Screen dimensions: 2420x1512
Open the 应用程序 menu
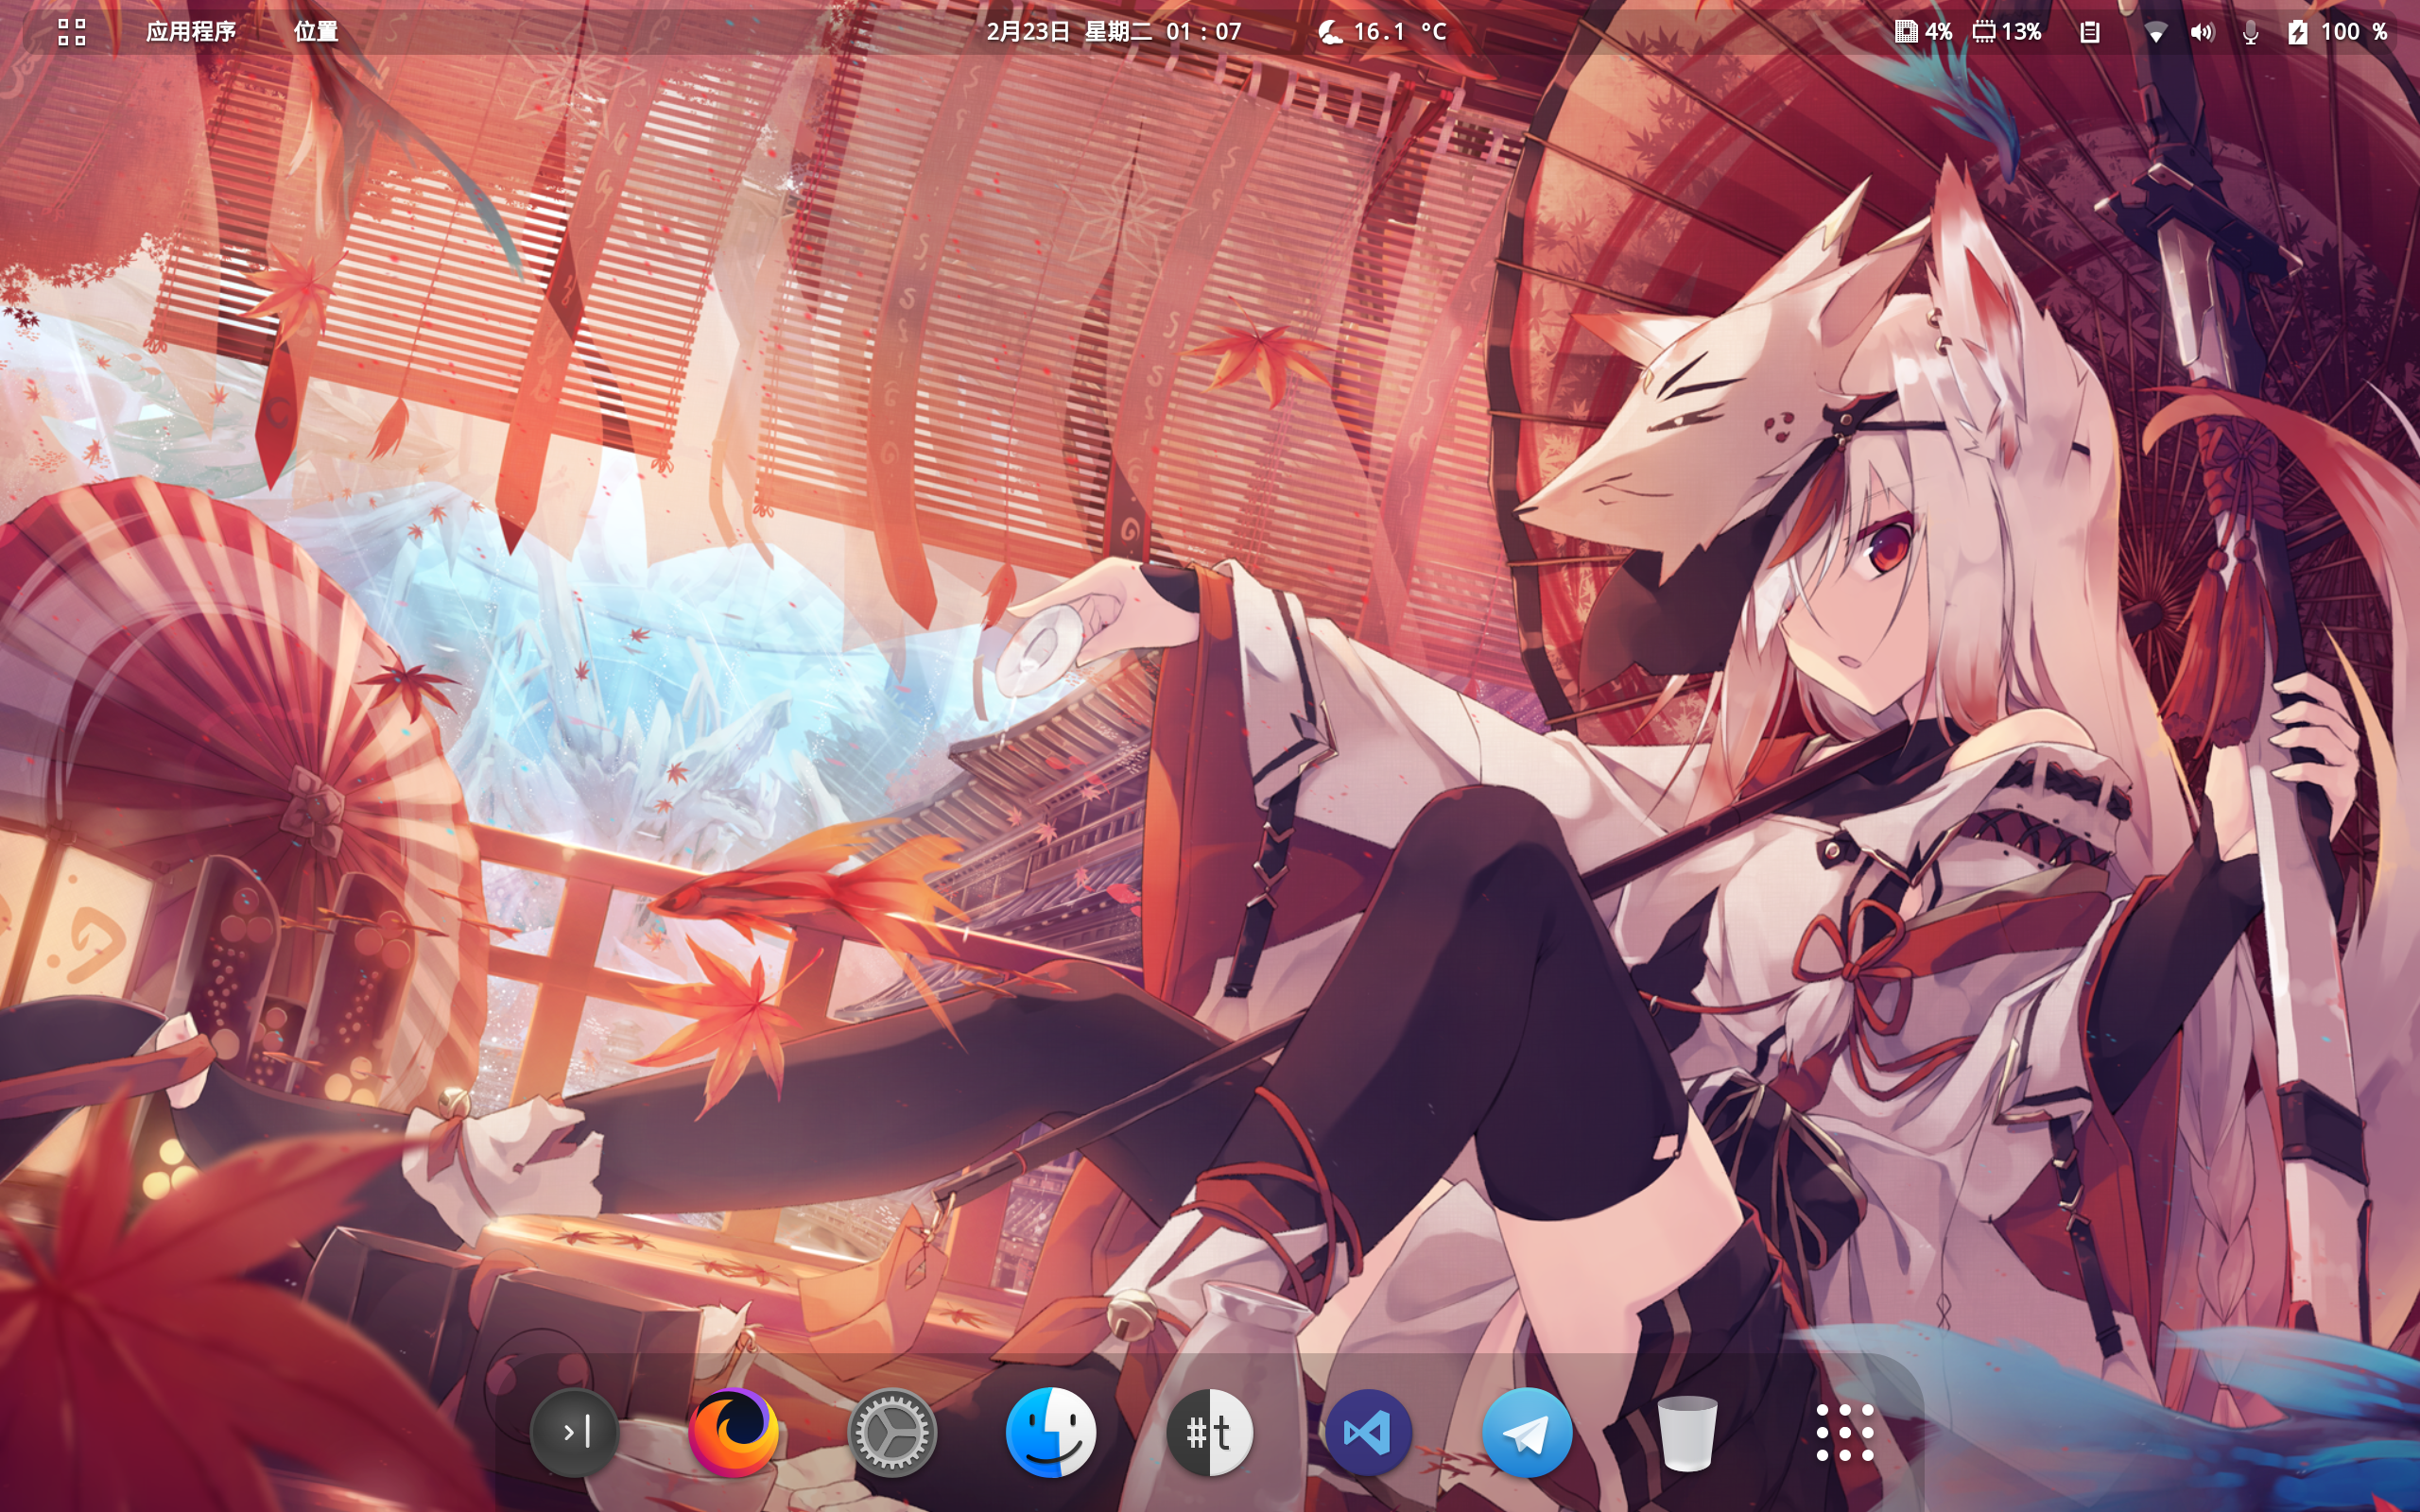click(190, 32)
